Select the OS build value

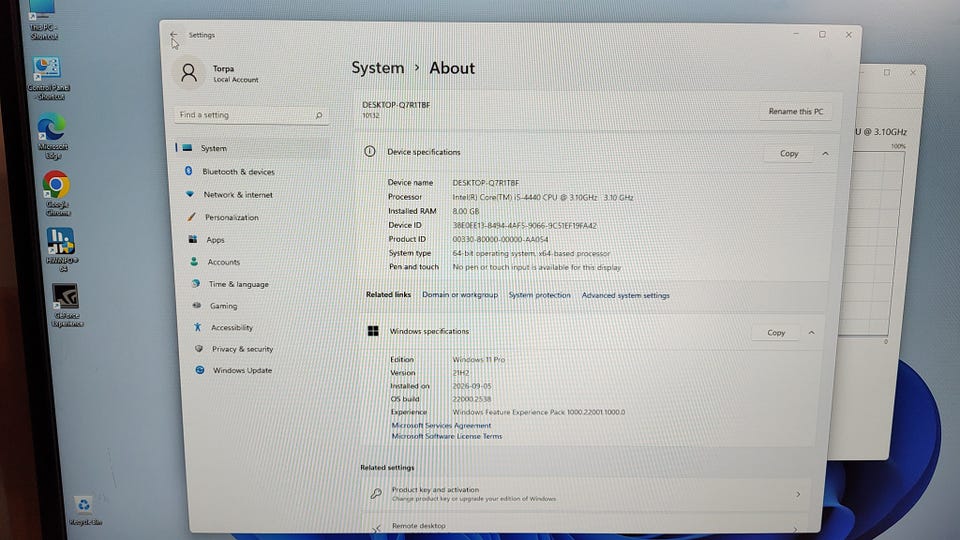[471, 399]
